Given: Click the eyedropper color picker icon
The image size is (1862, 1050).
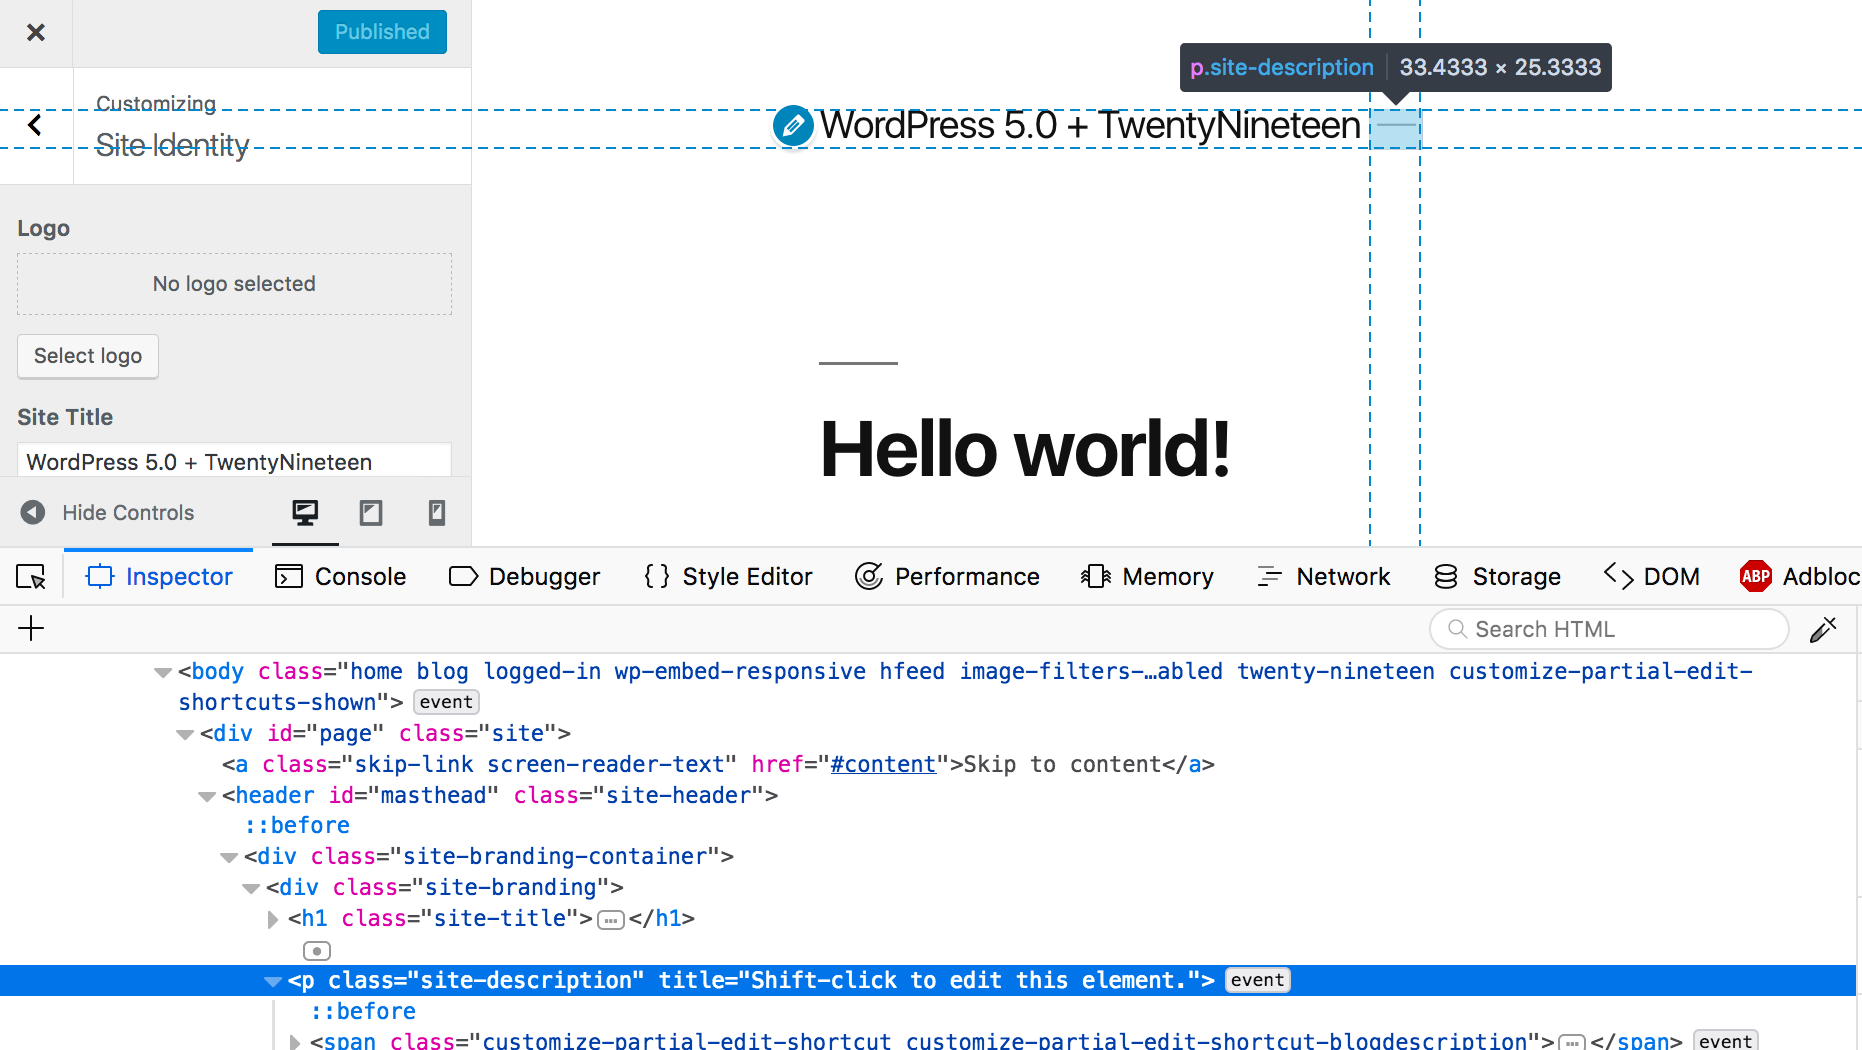Looking at the screenshot, I should point(1824,629).
